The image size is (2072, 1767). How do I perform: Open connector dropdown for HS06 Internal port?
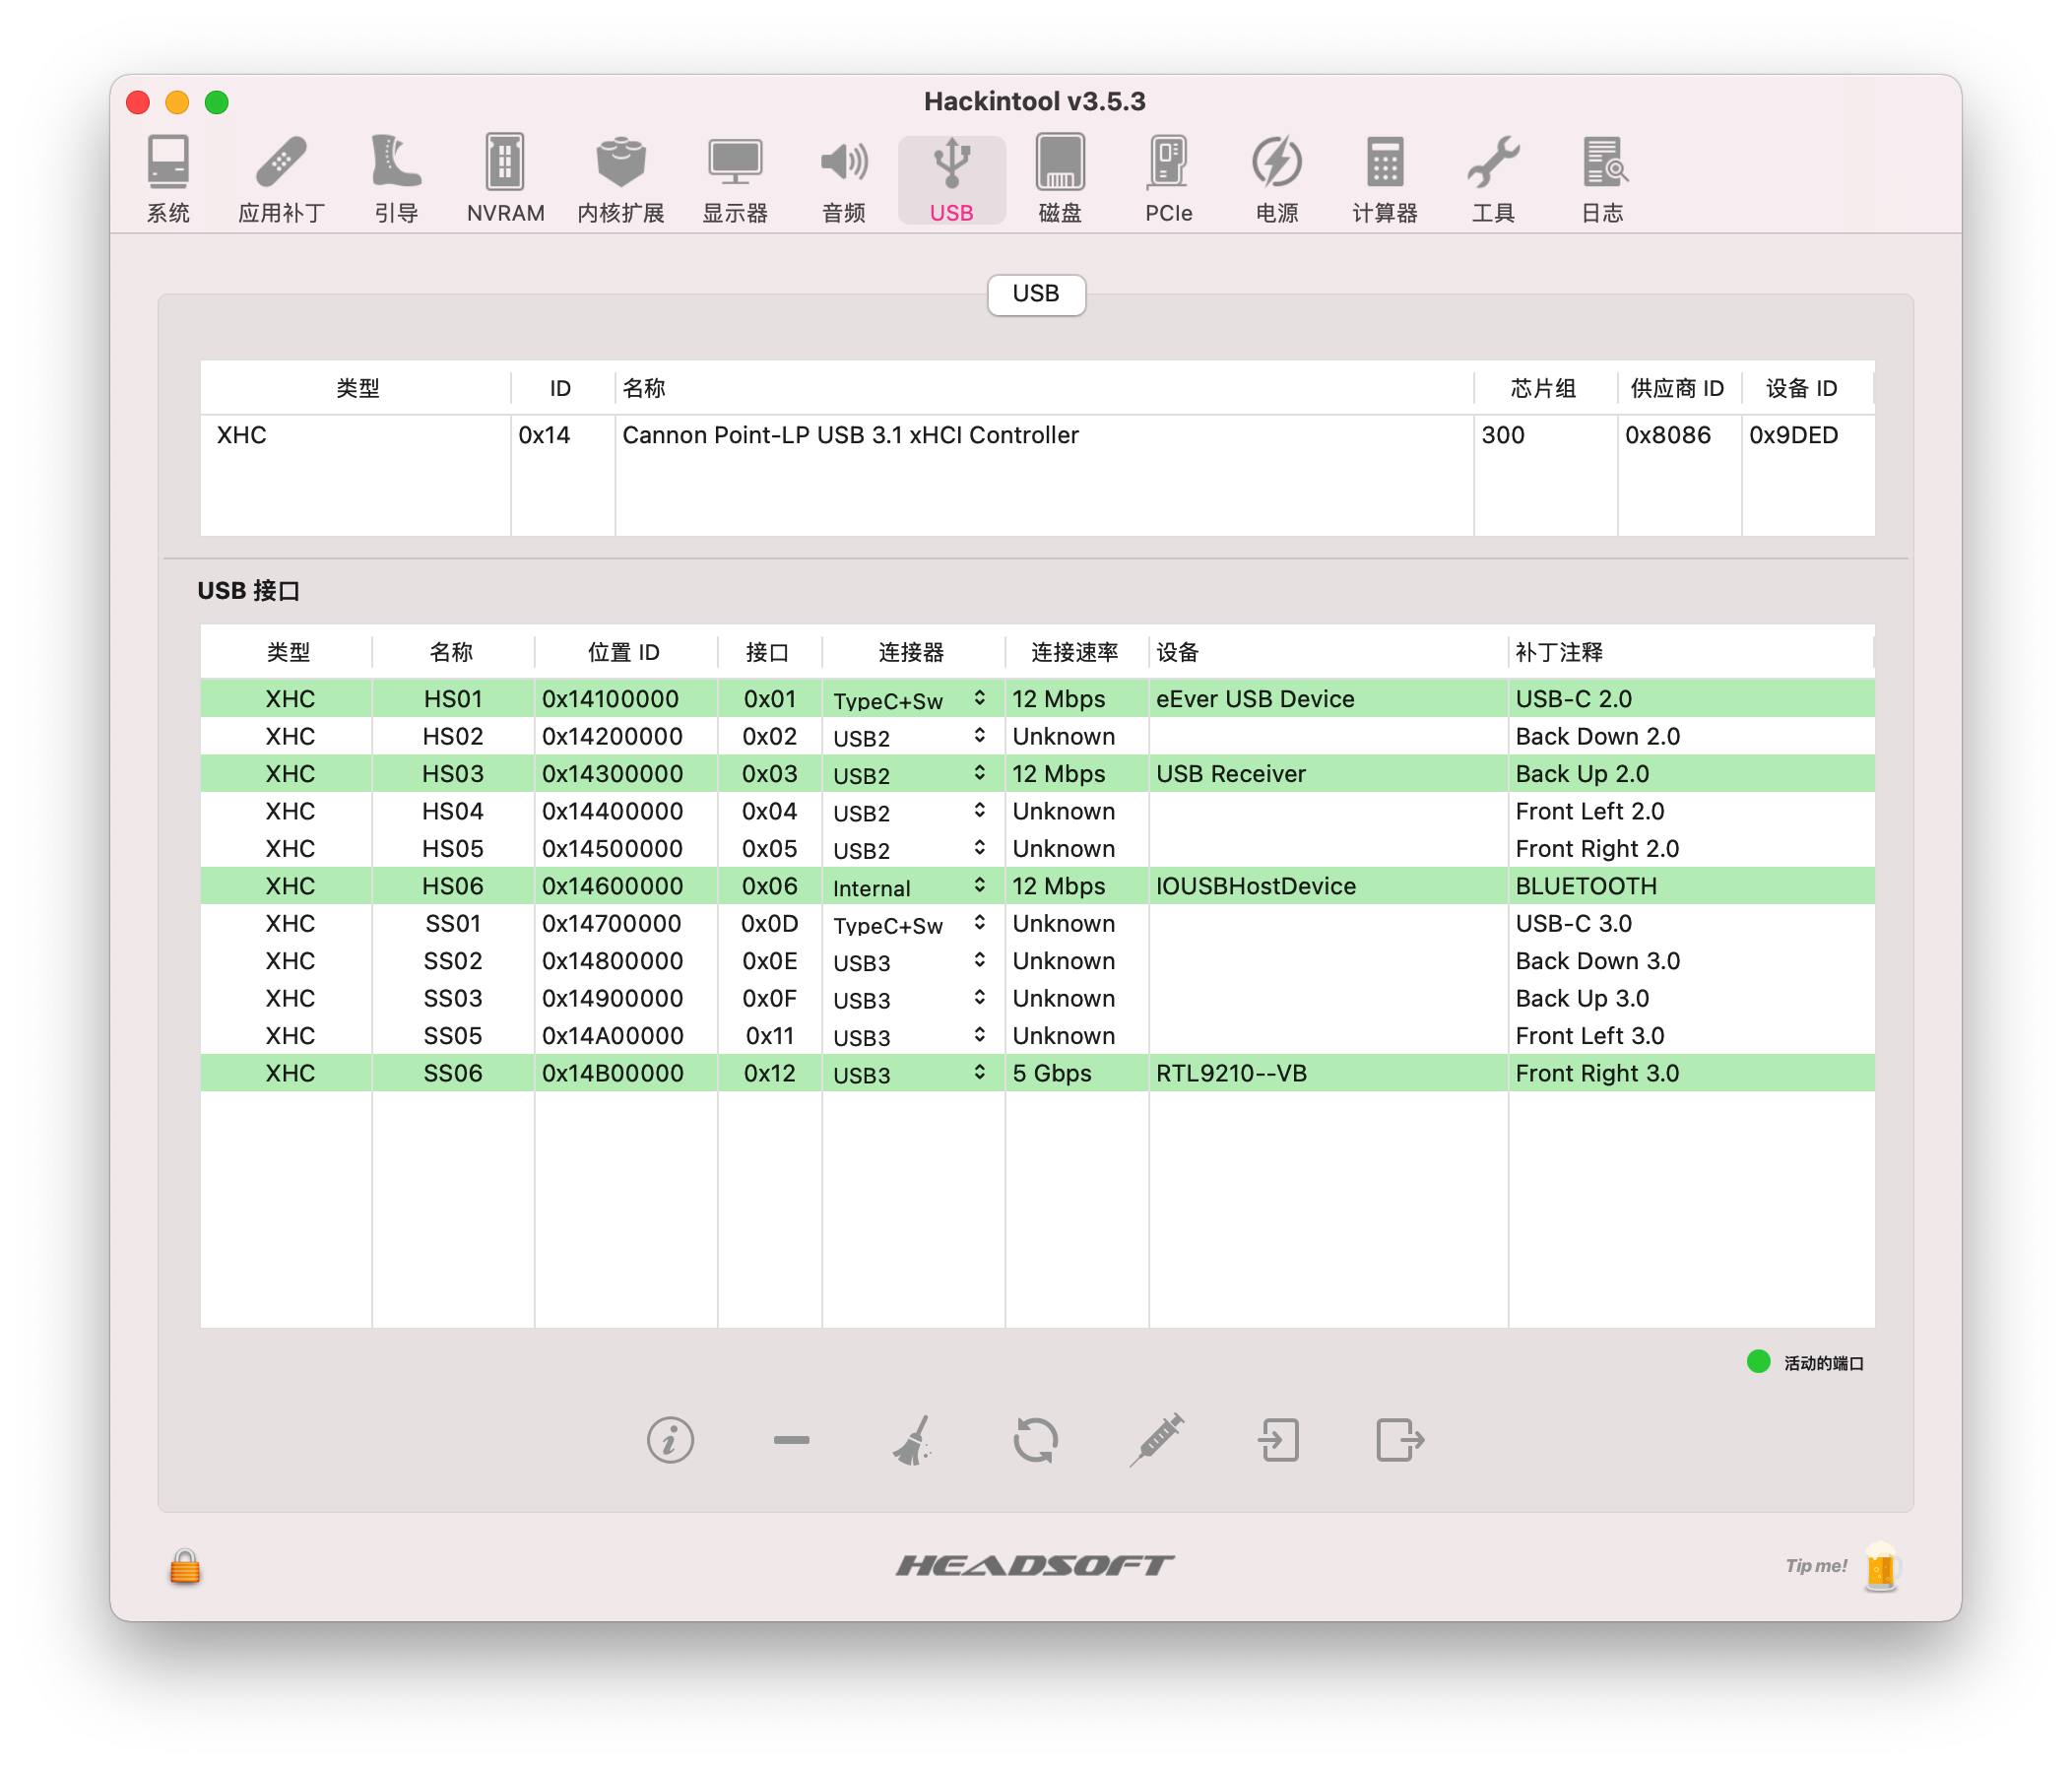(x=979, y=886)
